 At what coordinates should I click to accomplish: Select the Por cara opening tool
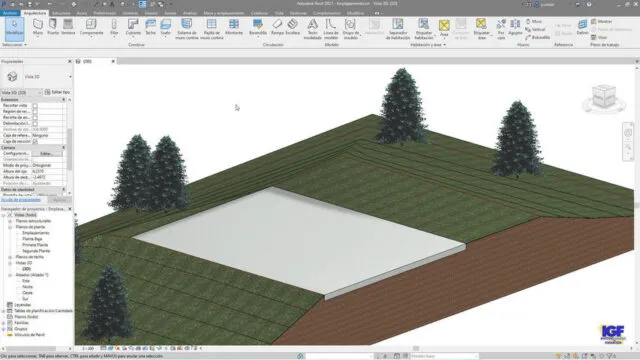501,29
